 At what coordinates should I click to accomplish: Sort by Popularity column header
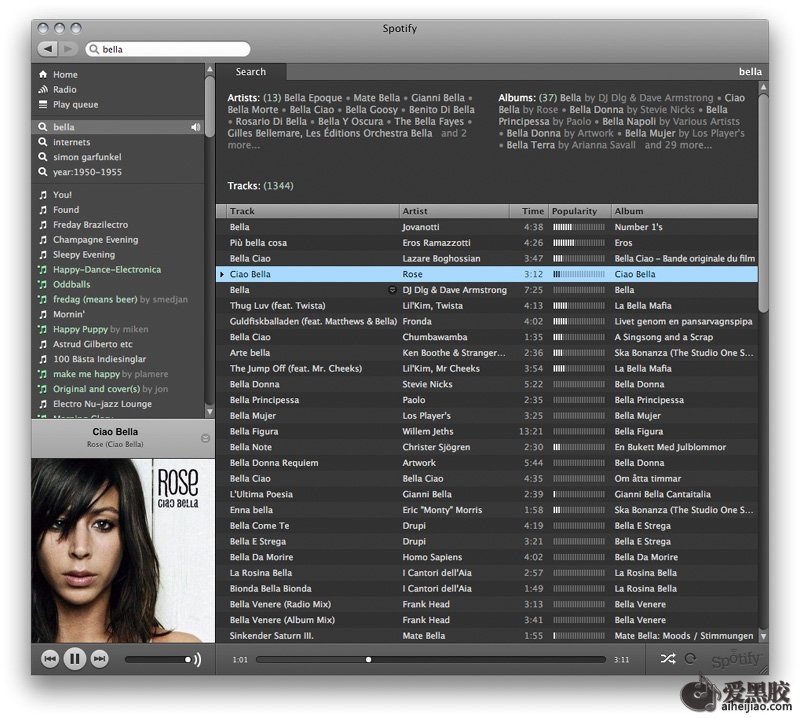[580, 211]
